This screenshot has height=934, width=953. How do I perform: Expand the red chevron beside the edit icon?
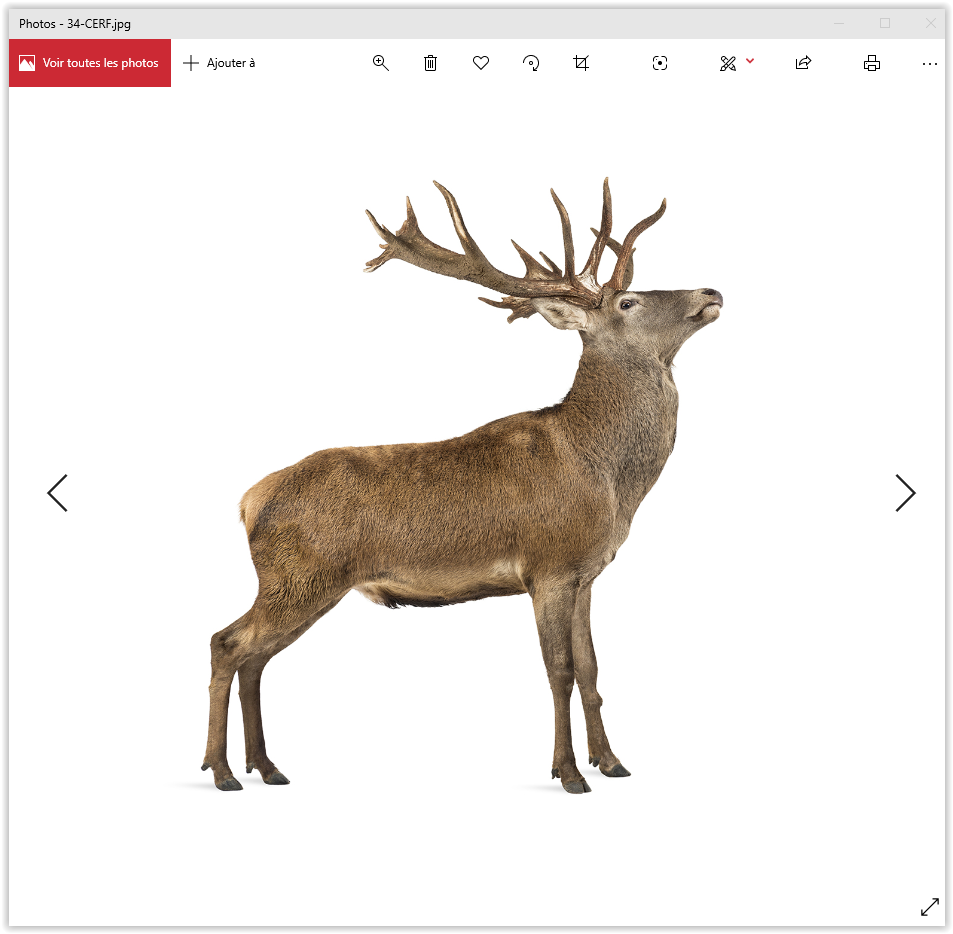click(x=750, y=62)
